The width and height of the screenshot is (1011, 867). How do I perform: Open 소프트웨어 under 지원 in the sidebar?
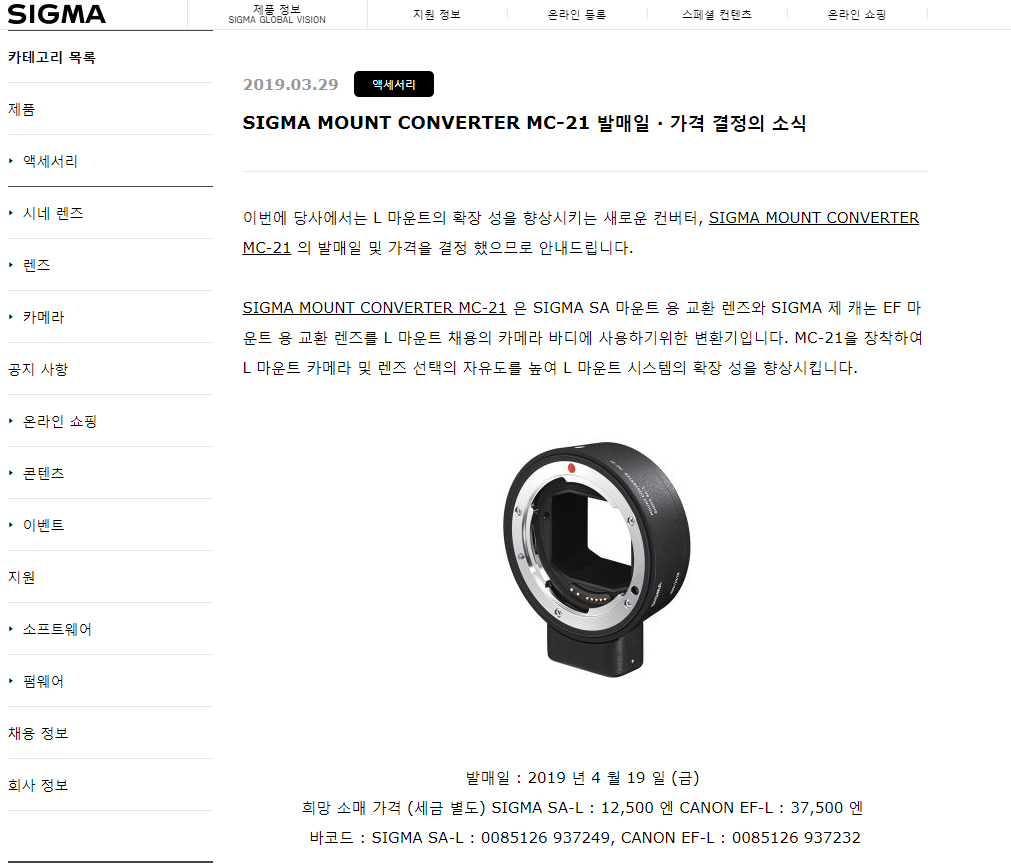pyautogui.click(x=57, y=629)
